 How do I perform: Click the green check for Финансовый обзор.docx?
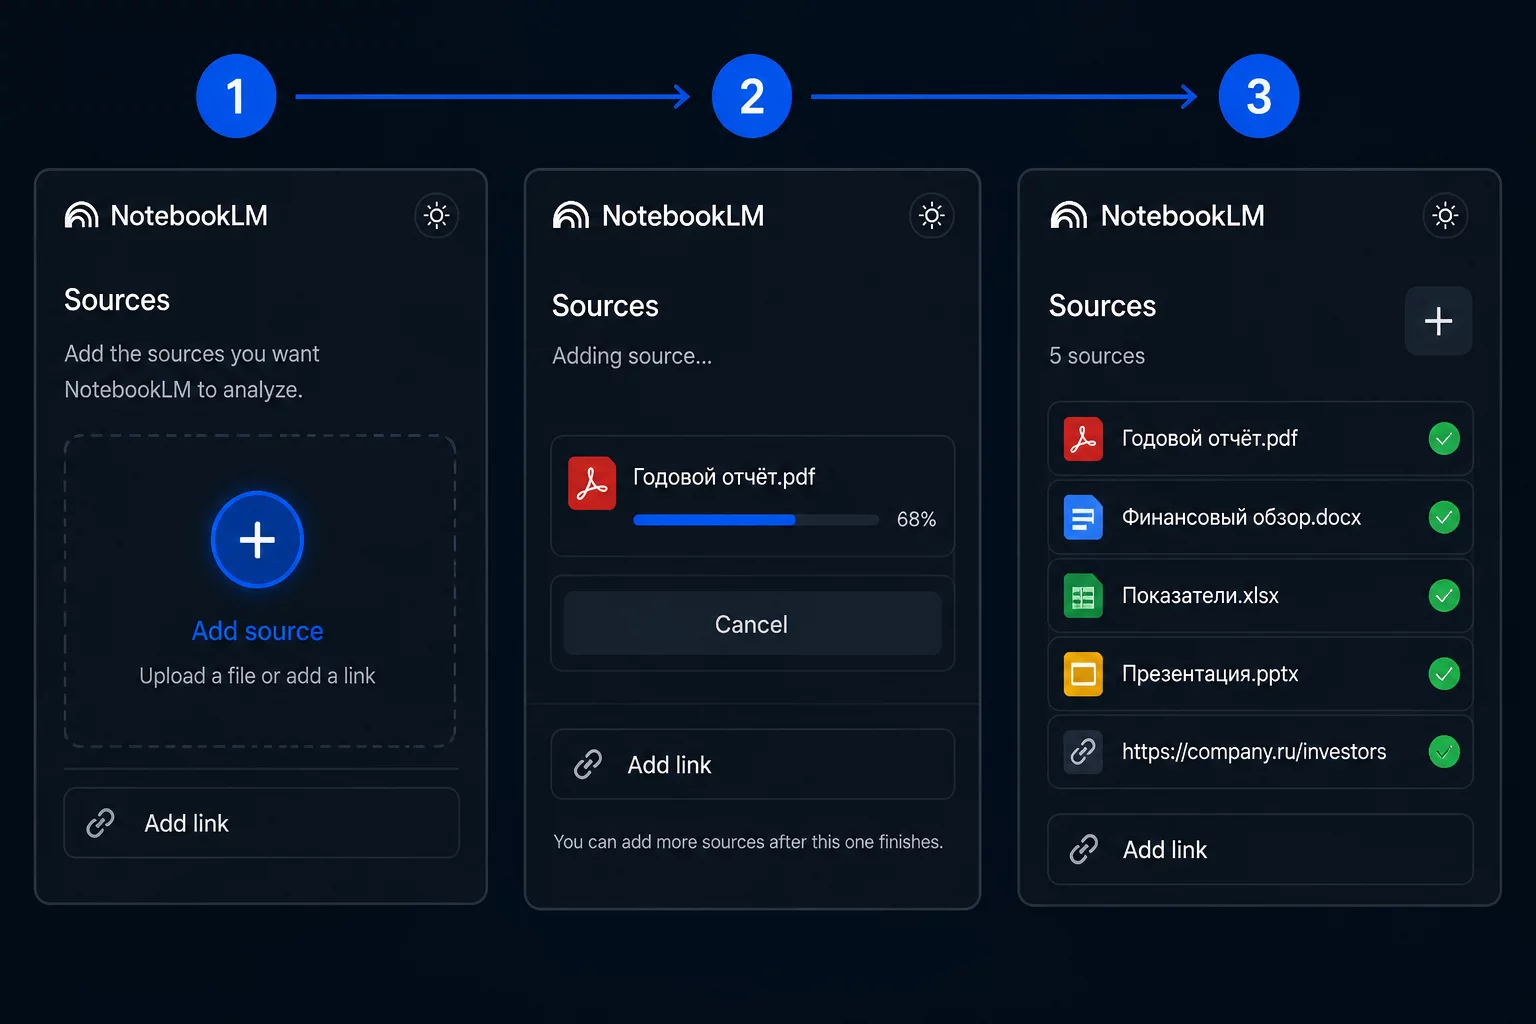1444,517
